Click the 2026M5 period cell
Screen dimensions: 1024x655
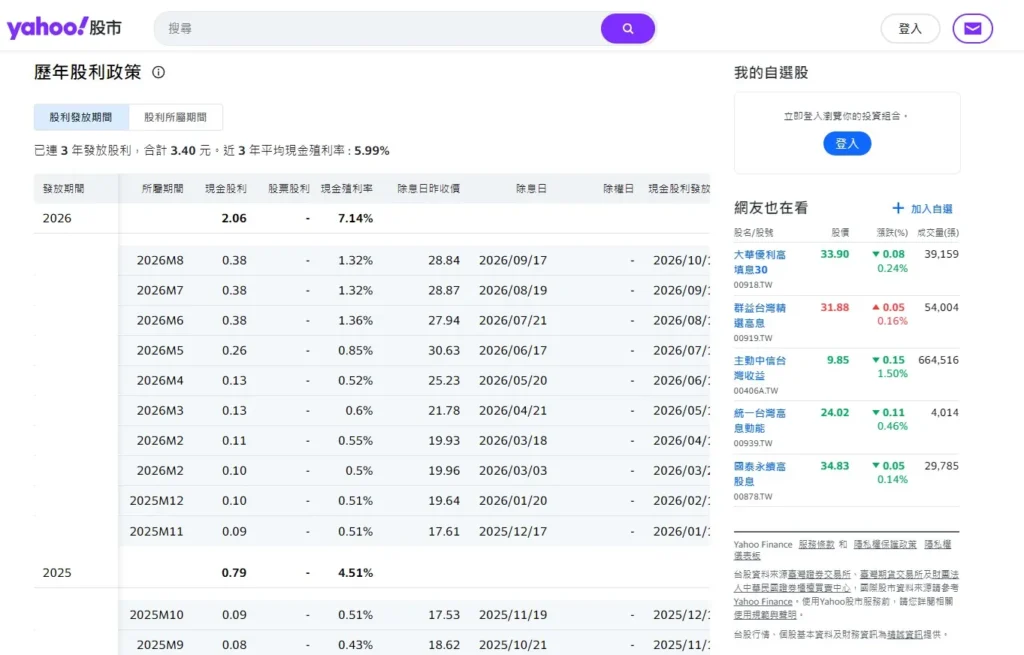pos(160,351)
